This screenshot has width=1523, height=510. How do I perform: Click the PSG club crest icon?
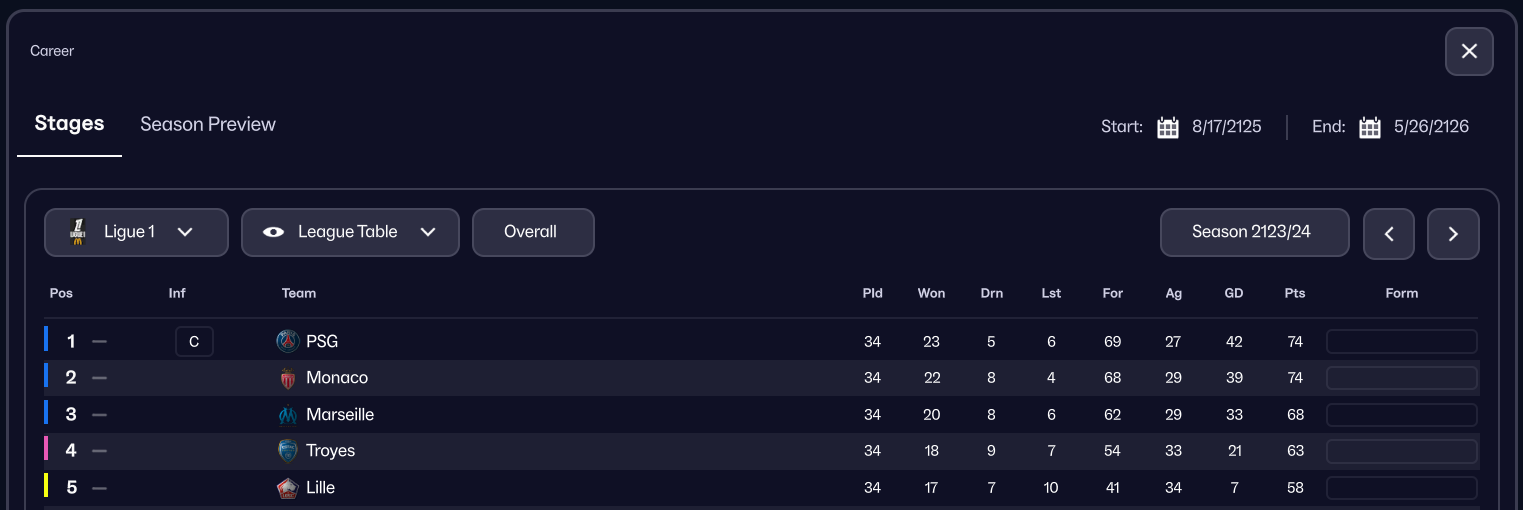coord(288,342)
